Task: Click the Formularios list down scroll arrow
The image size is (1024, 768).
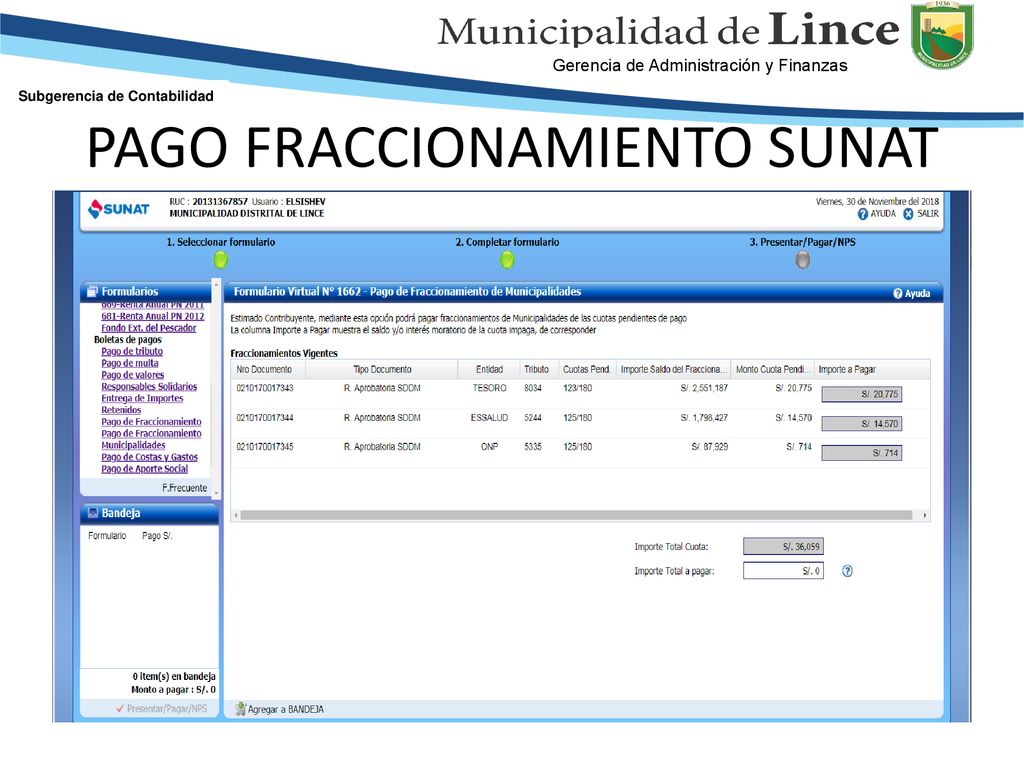Action: (216, 494)
